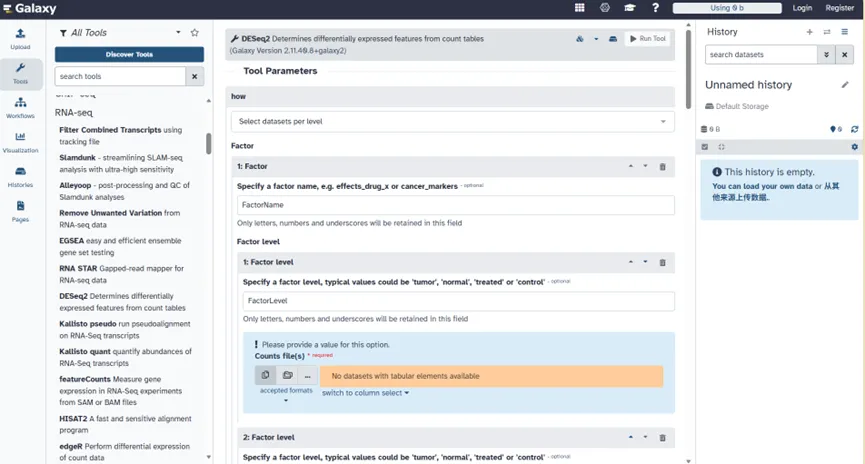
Task: Edit the Unnamed history name
Action: (845, 85)
